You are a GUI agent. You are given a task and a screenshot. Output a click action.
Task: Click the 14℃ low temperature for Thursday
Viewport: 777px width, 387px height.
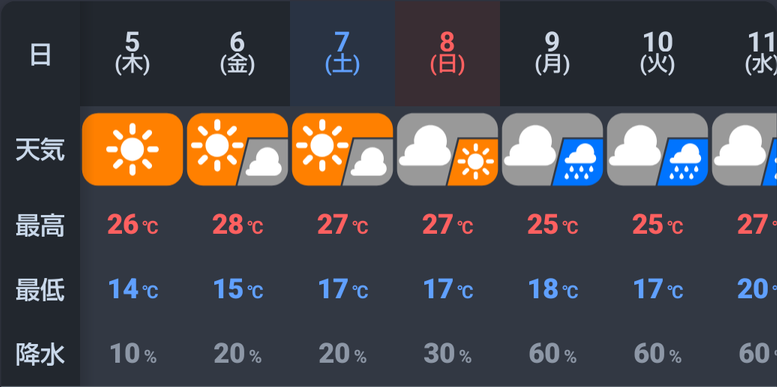[x=133, y=289]
